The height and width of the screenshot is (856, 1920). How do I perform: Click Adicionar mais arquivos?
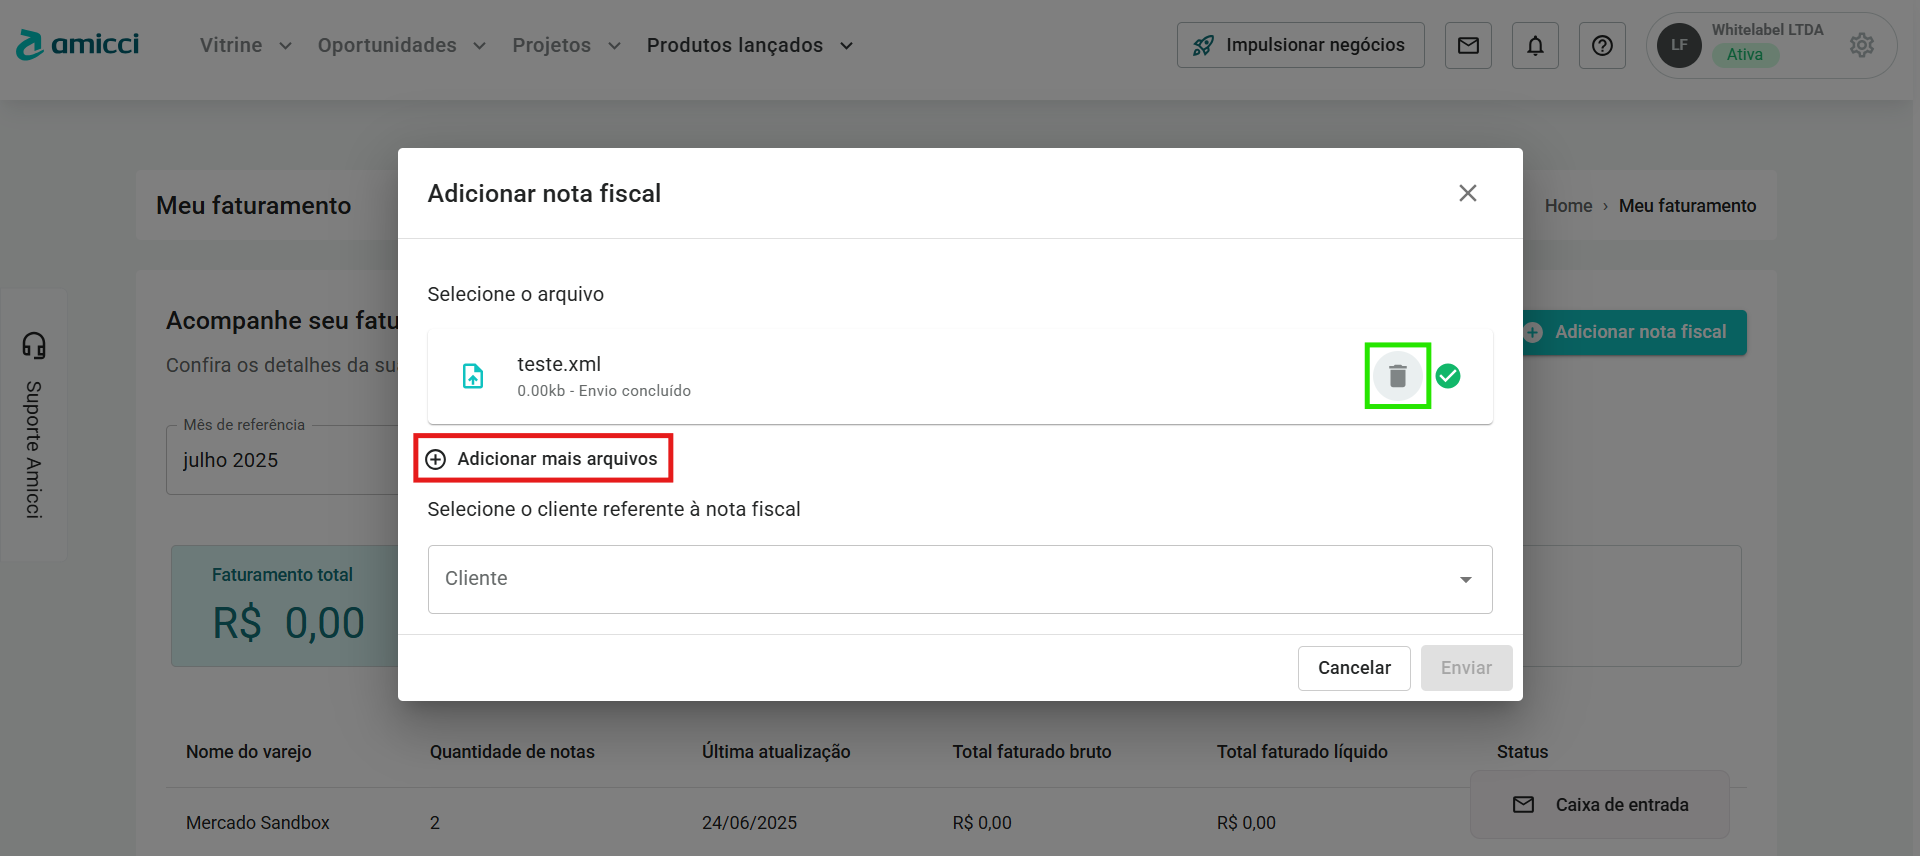[x=543, y=459]
